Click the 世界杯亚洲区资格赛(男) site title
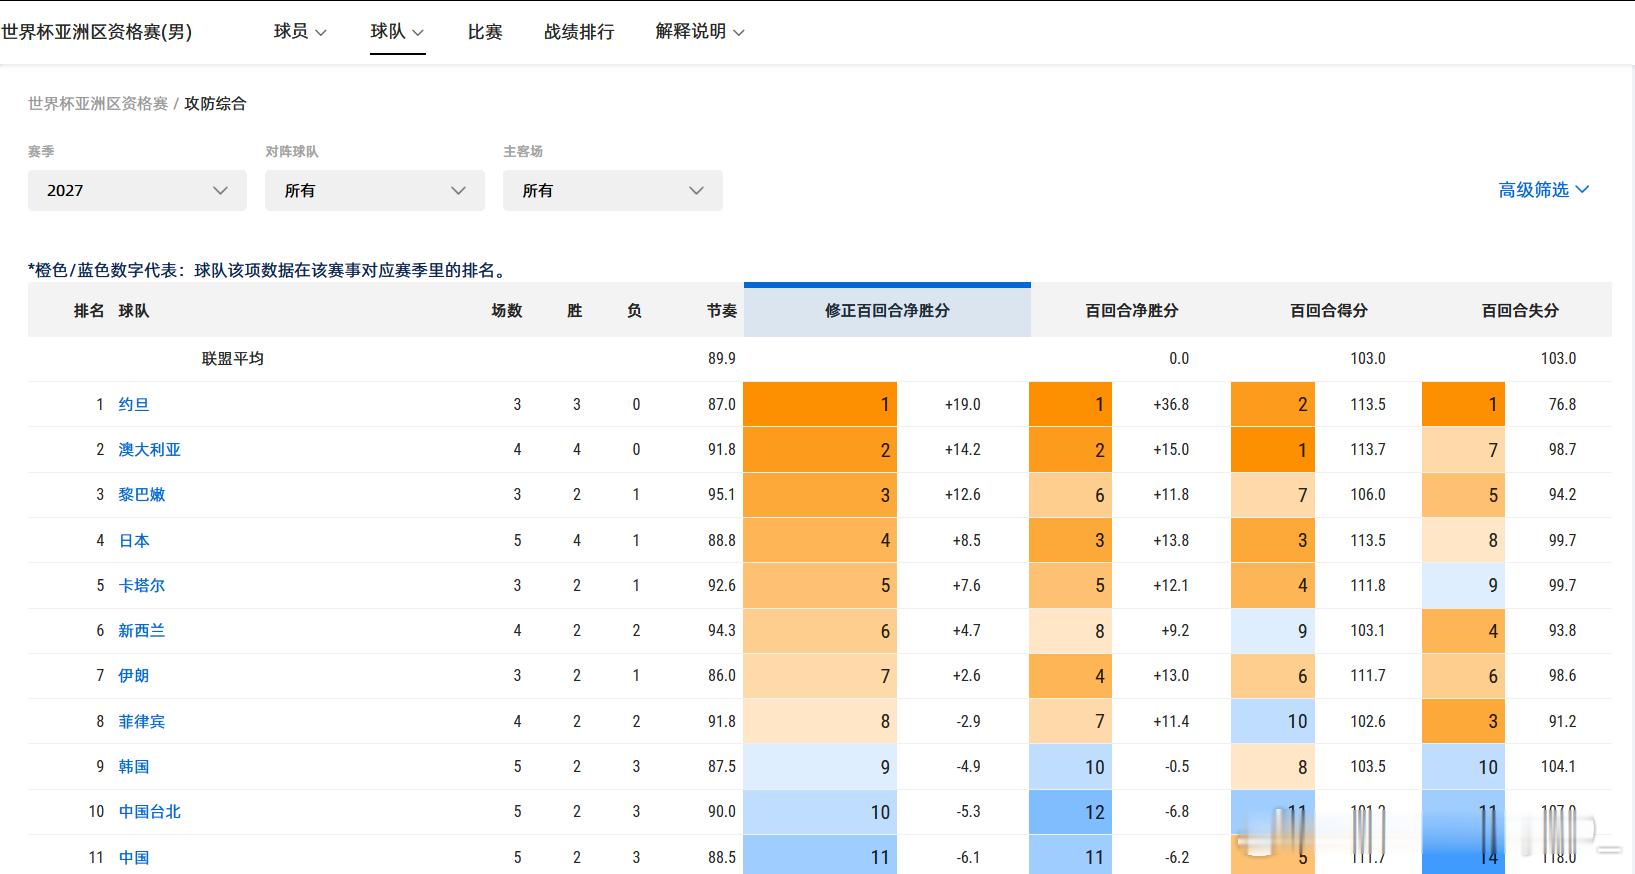This screenshot has height=874, width=1635. [96, 32]
